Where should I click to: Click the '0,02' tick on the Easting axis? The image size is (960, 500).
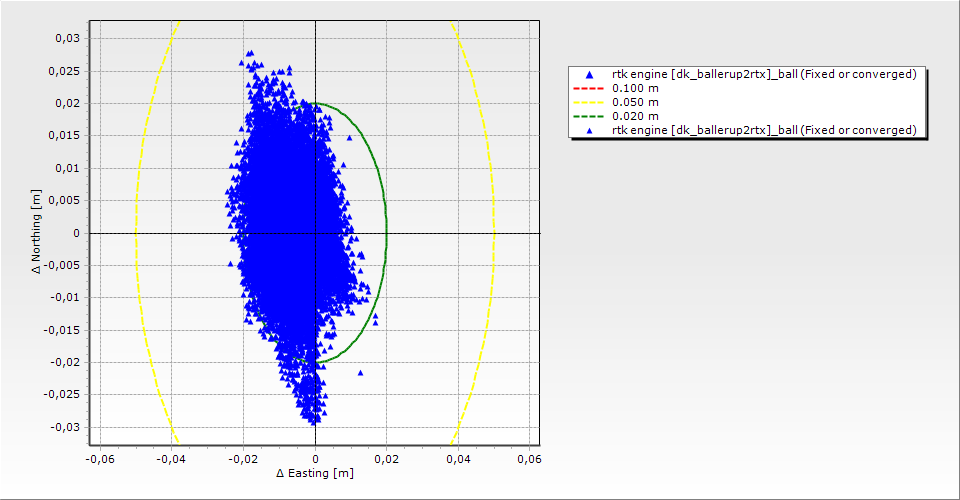tap(387, 459)
